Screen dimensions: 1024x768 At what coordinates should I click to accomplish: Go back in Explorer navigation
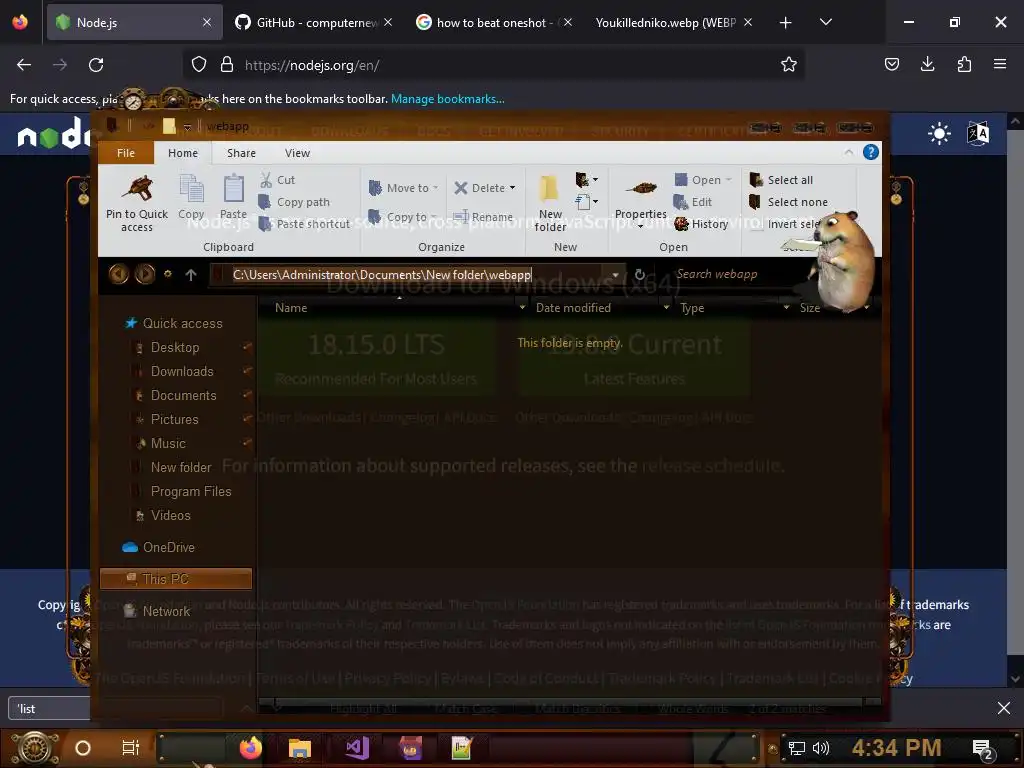119,274
